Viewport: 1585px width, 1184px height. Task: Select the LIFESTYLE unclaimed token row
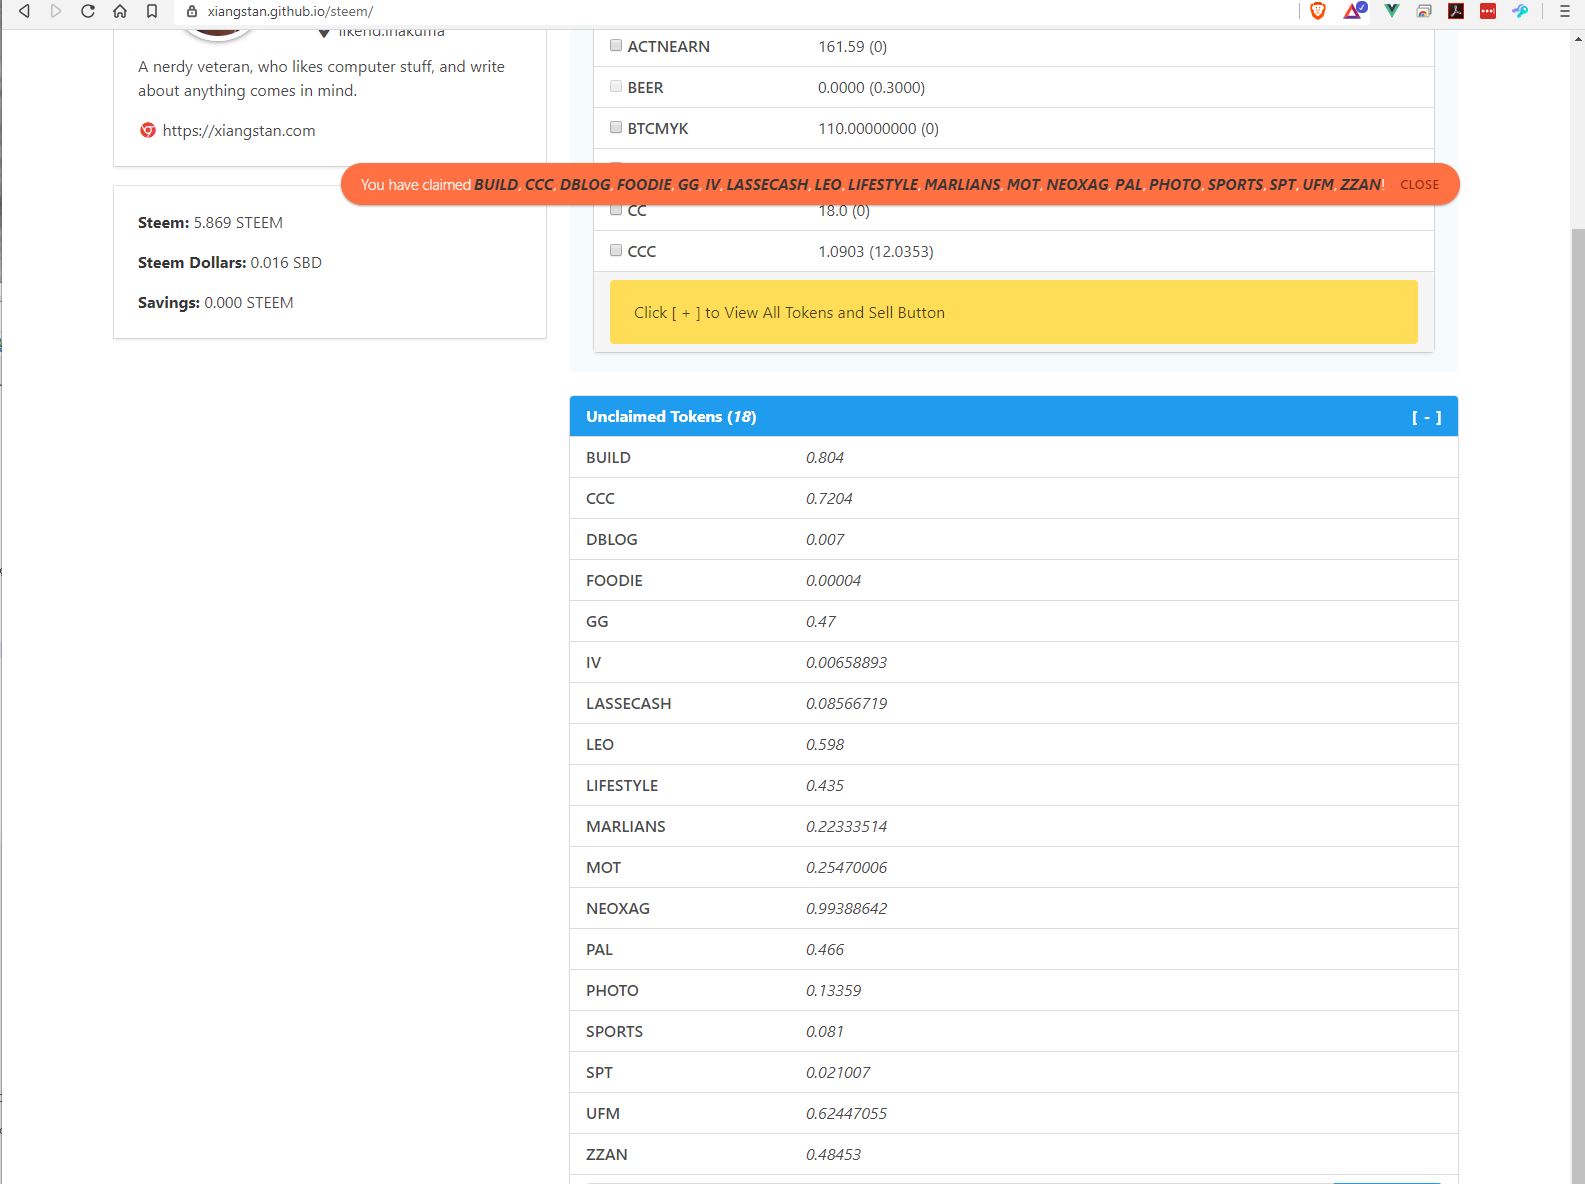(1013, 785)
